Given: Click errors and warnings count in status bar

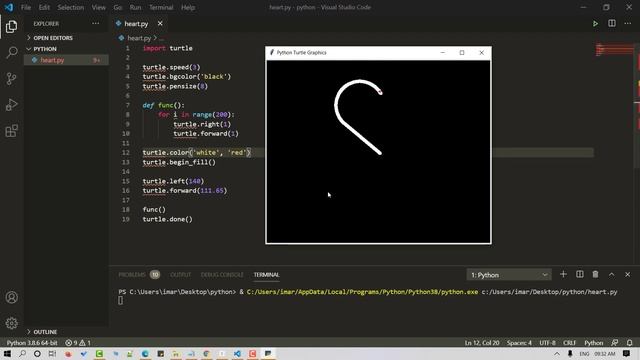Looking at the screenshot, I should click(78, 342).
